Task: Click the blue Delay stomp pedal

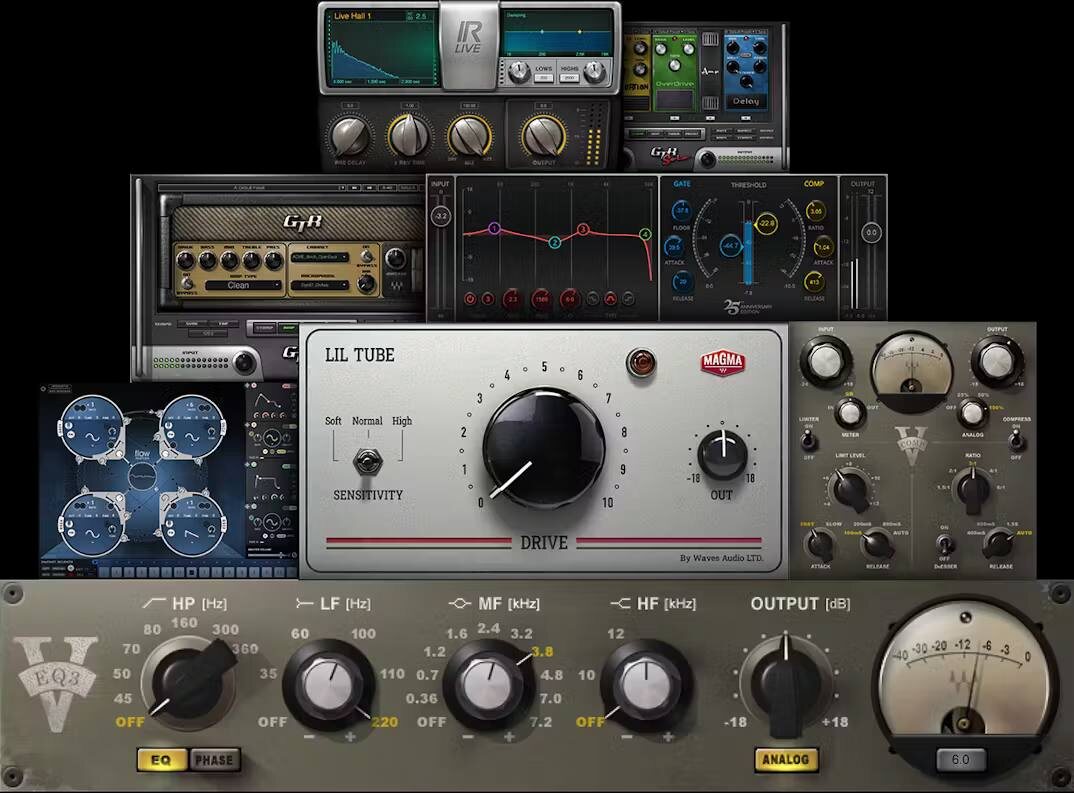Action: click(x=746, y=71)
